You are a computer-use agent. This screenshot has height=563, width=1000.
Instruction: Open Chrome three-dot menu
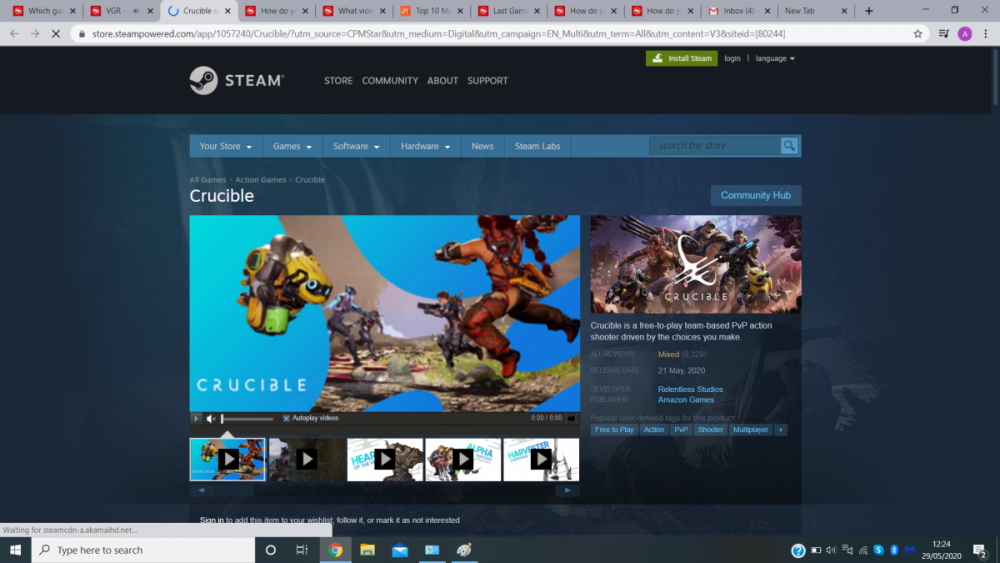point(985,34)
